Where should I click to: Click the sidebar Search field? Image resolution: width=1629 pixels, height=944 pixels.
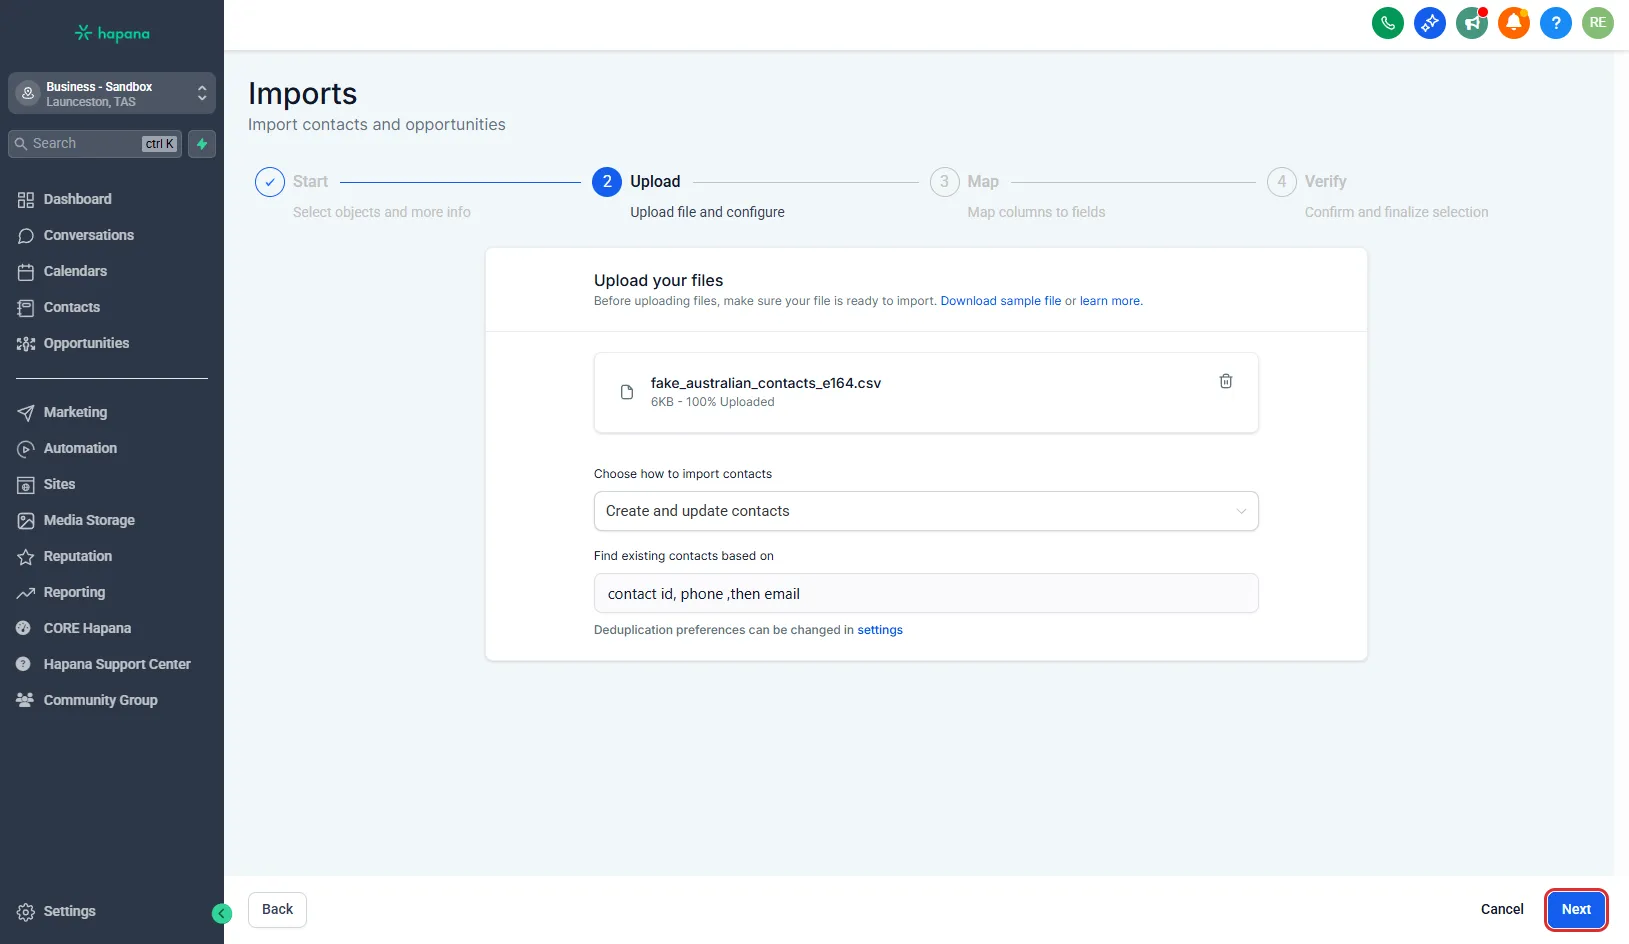[x=95, y=144]
